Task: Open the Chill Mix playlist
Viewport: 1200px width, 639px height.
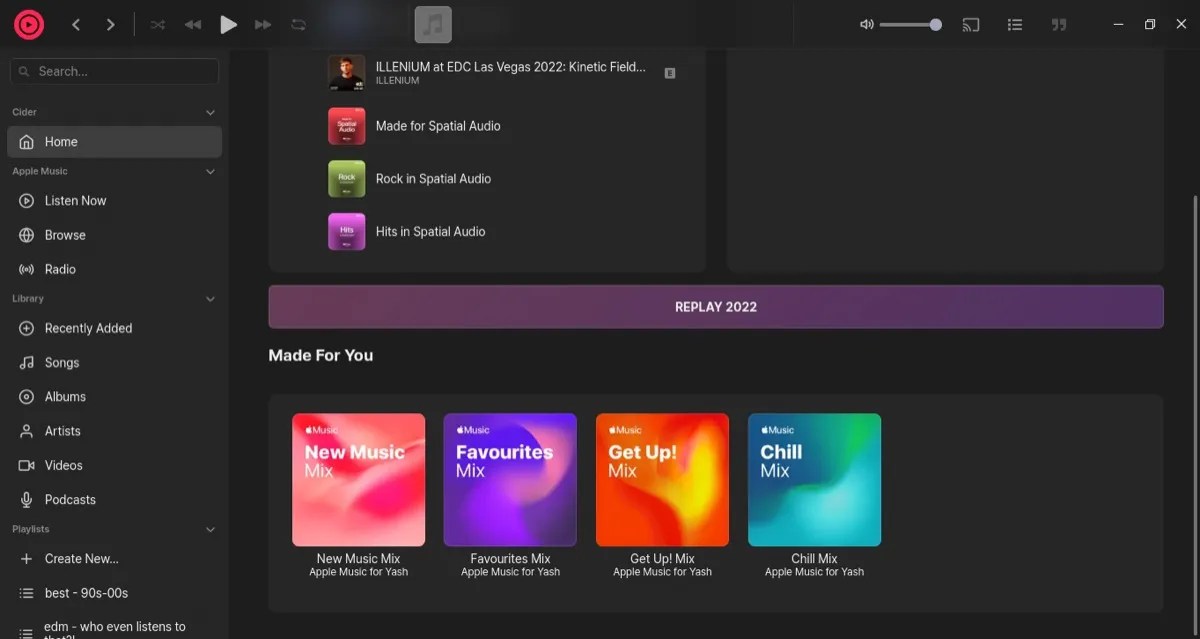Action: (814, 479)
